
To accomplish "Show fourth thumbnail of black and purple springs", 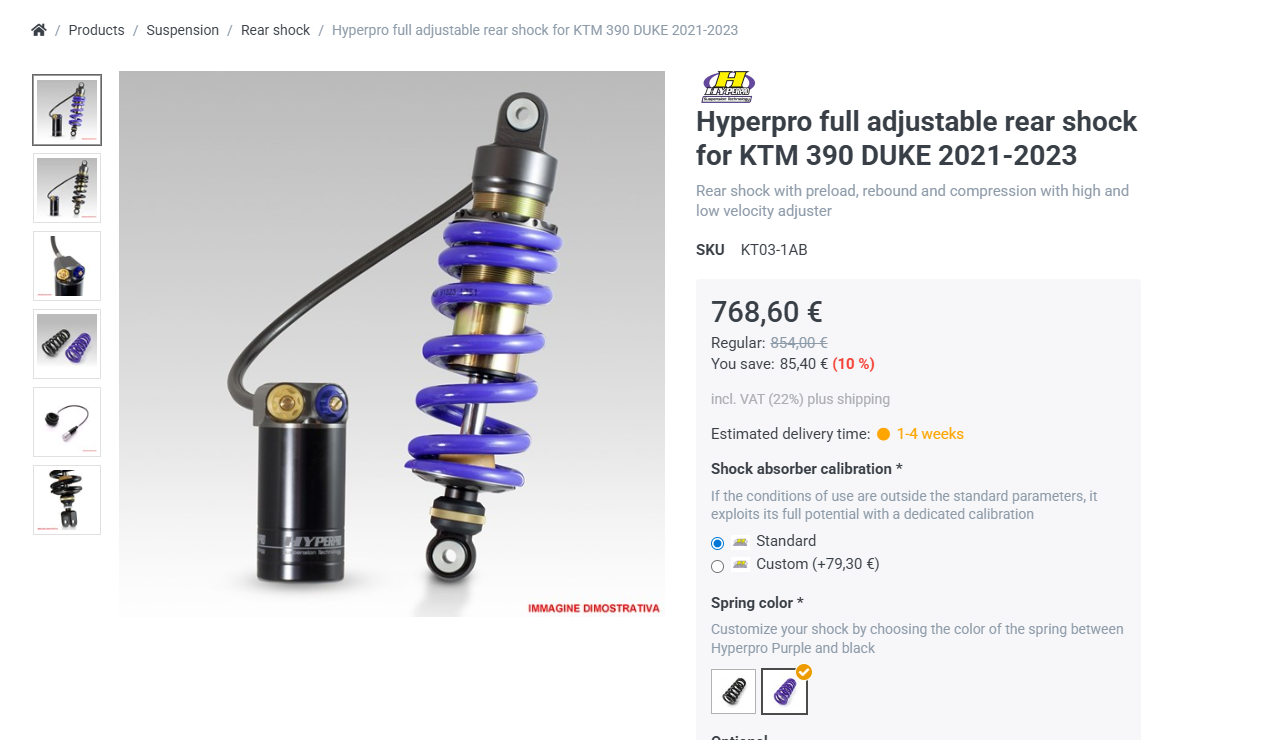I will [x=67, y=344].
